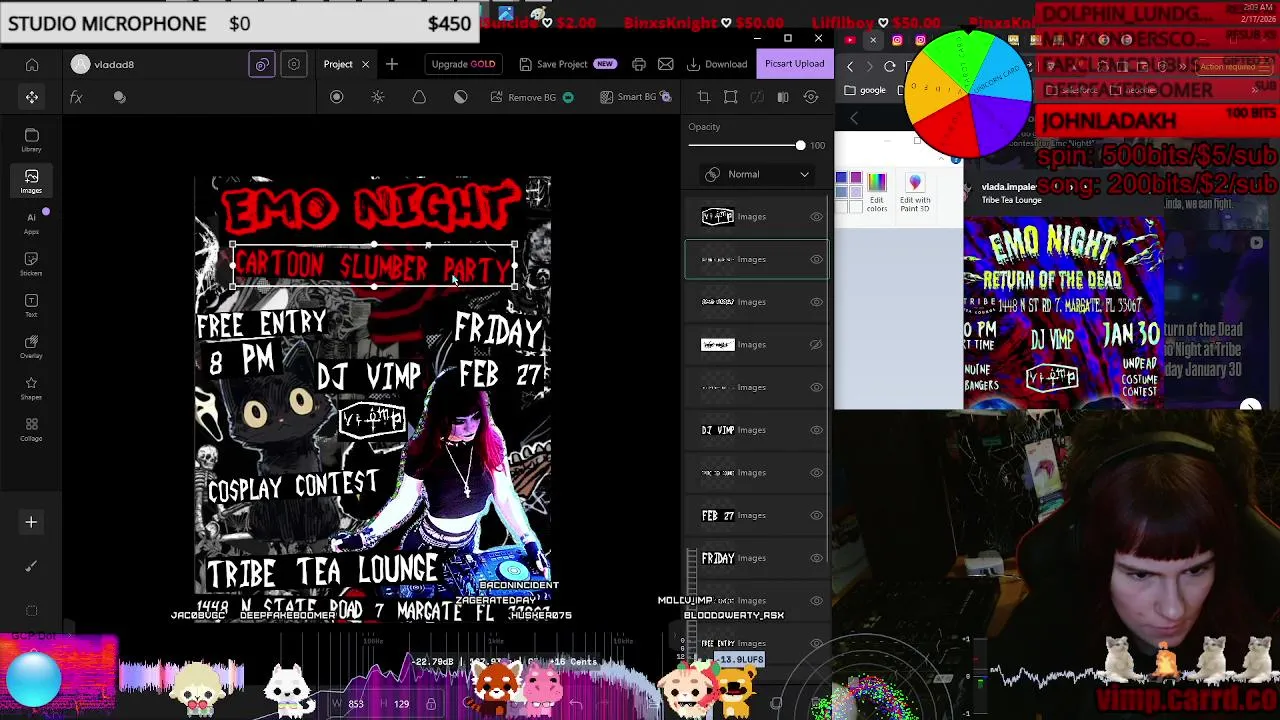Click Edit with Paint 3D in Paint
Viewport: 1280px width, 720px height.
tap(915, 192)
